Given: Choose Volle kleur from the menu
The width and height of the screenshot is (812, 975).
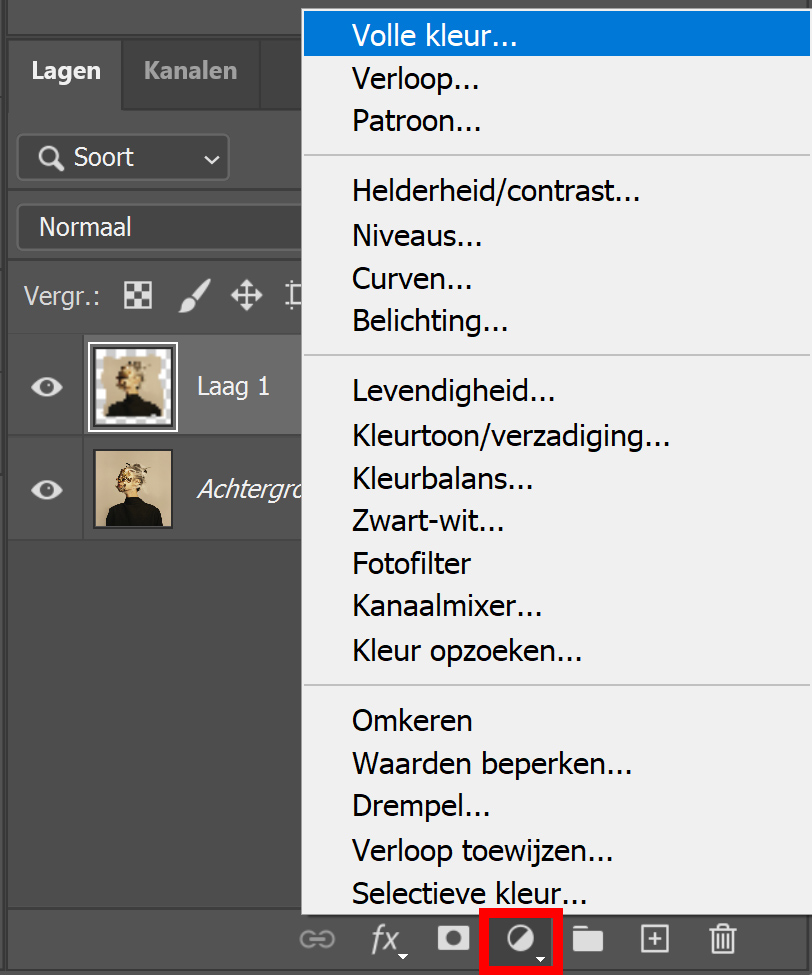Looking at the screenshot, I should coord(434,37).
